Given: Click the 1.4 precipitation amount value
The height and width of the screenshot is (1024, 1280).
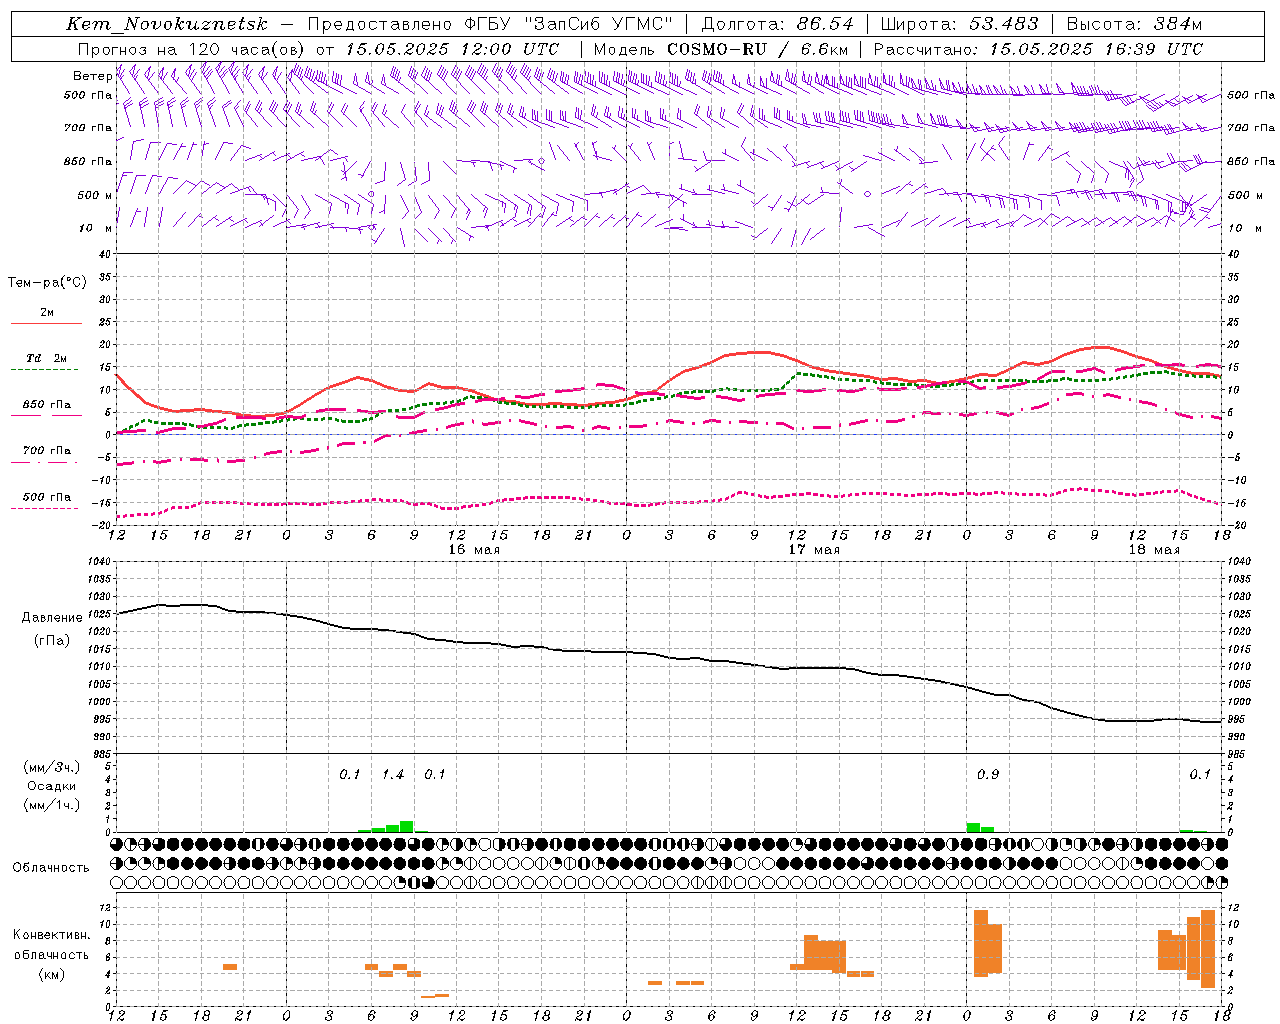Looking at the screenshot, I should point(393,774).
